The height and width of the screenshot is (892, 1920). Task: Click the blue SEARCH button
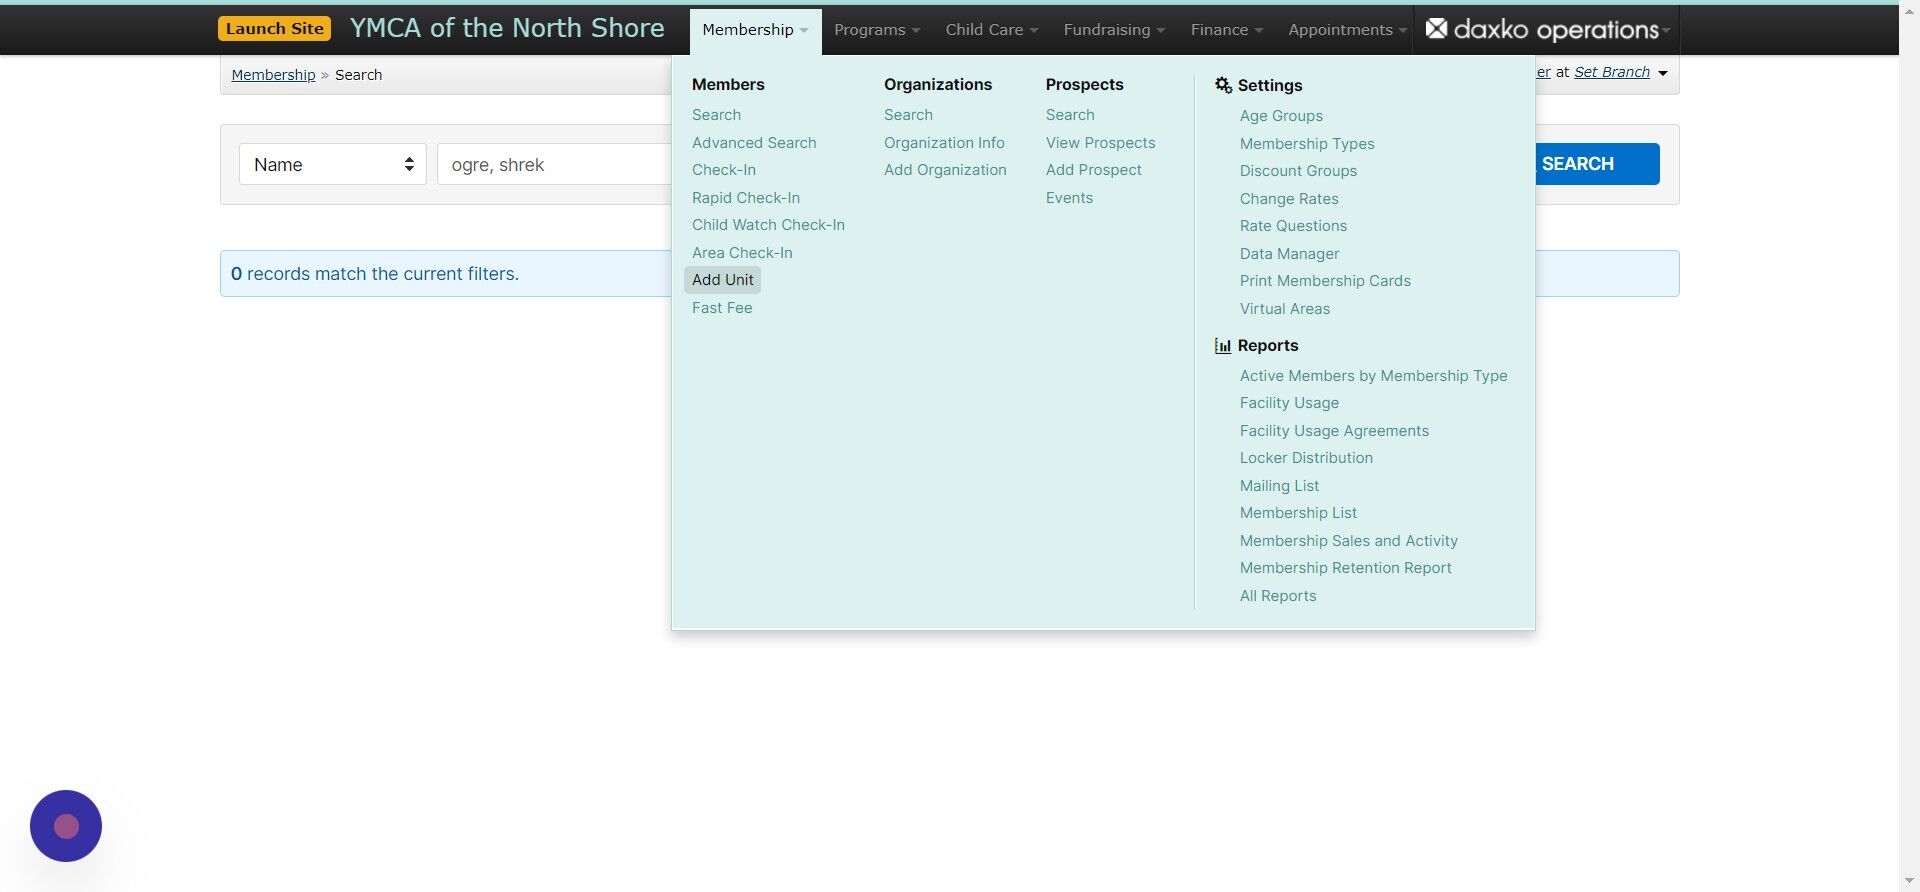1597,164
